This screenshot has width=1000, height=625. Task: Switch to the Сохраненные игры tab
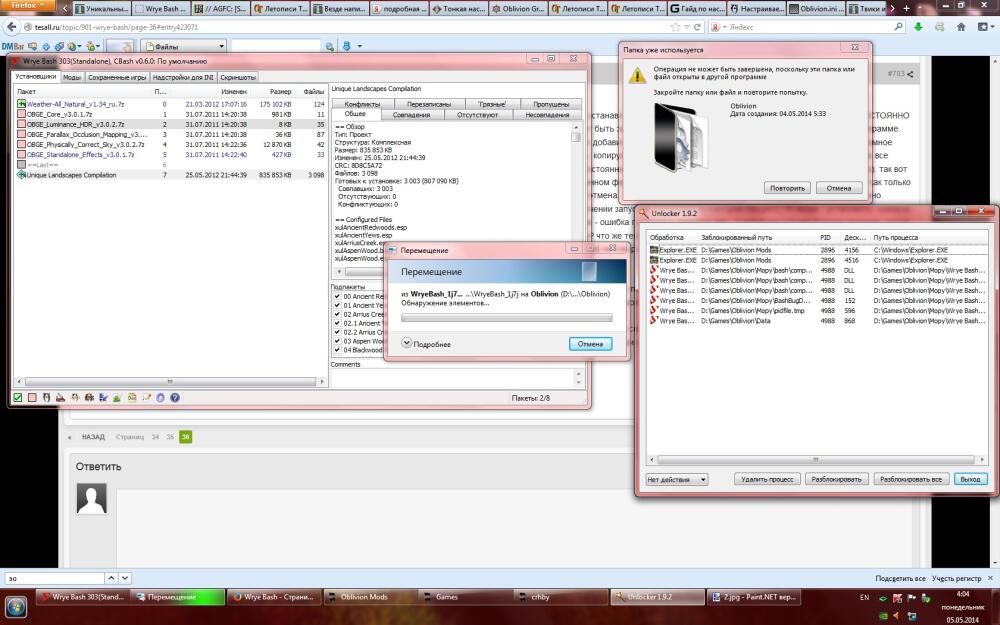pos(117,77)
